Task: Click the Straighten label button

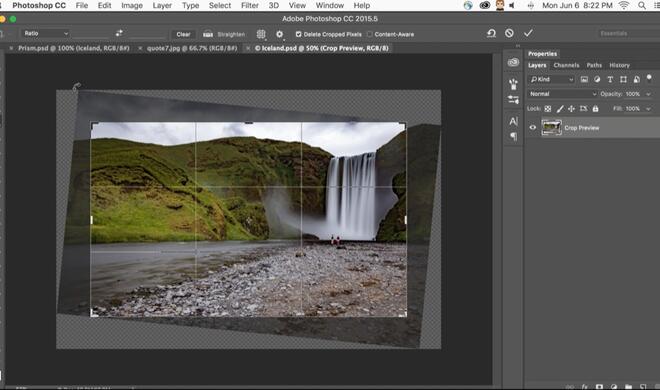Action: click(231, 34)
